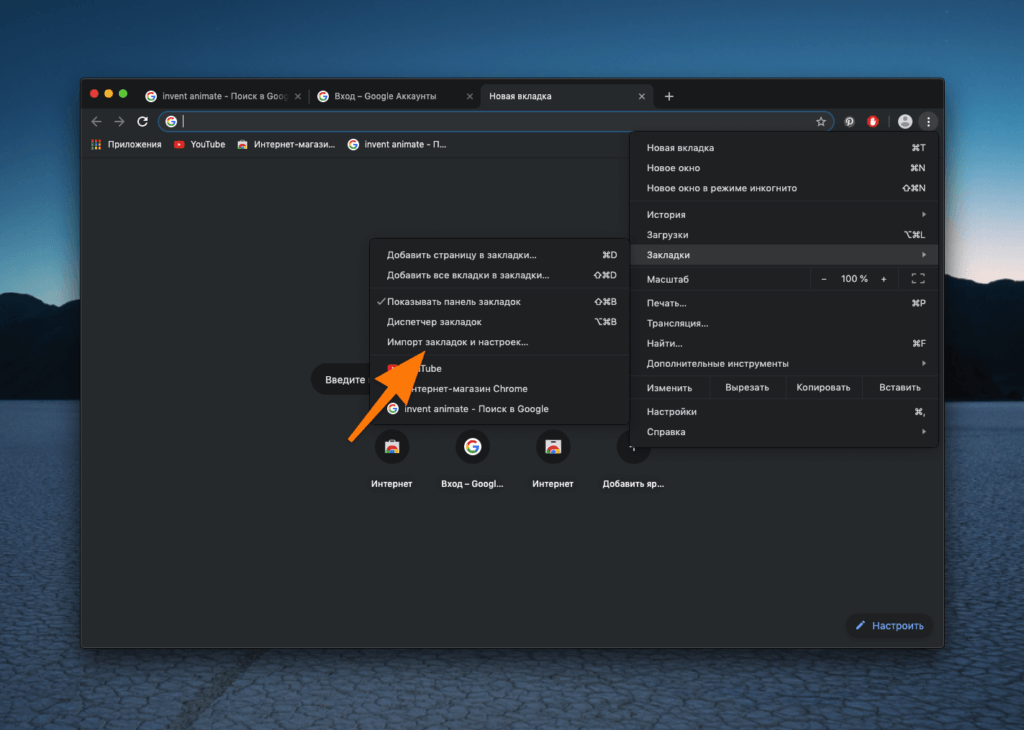Click Вырезать in edit row
This screenshot has width=1024, height=730.
pos(747,387)
